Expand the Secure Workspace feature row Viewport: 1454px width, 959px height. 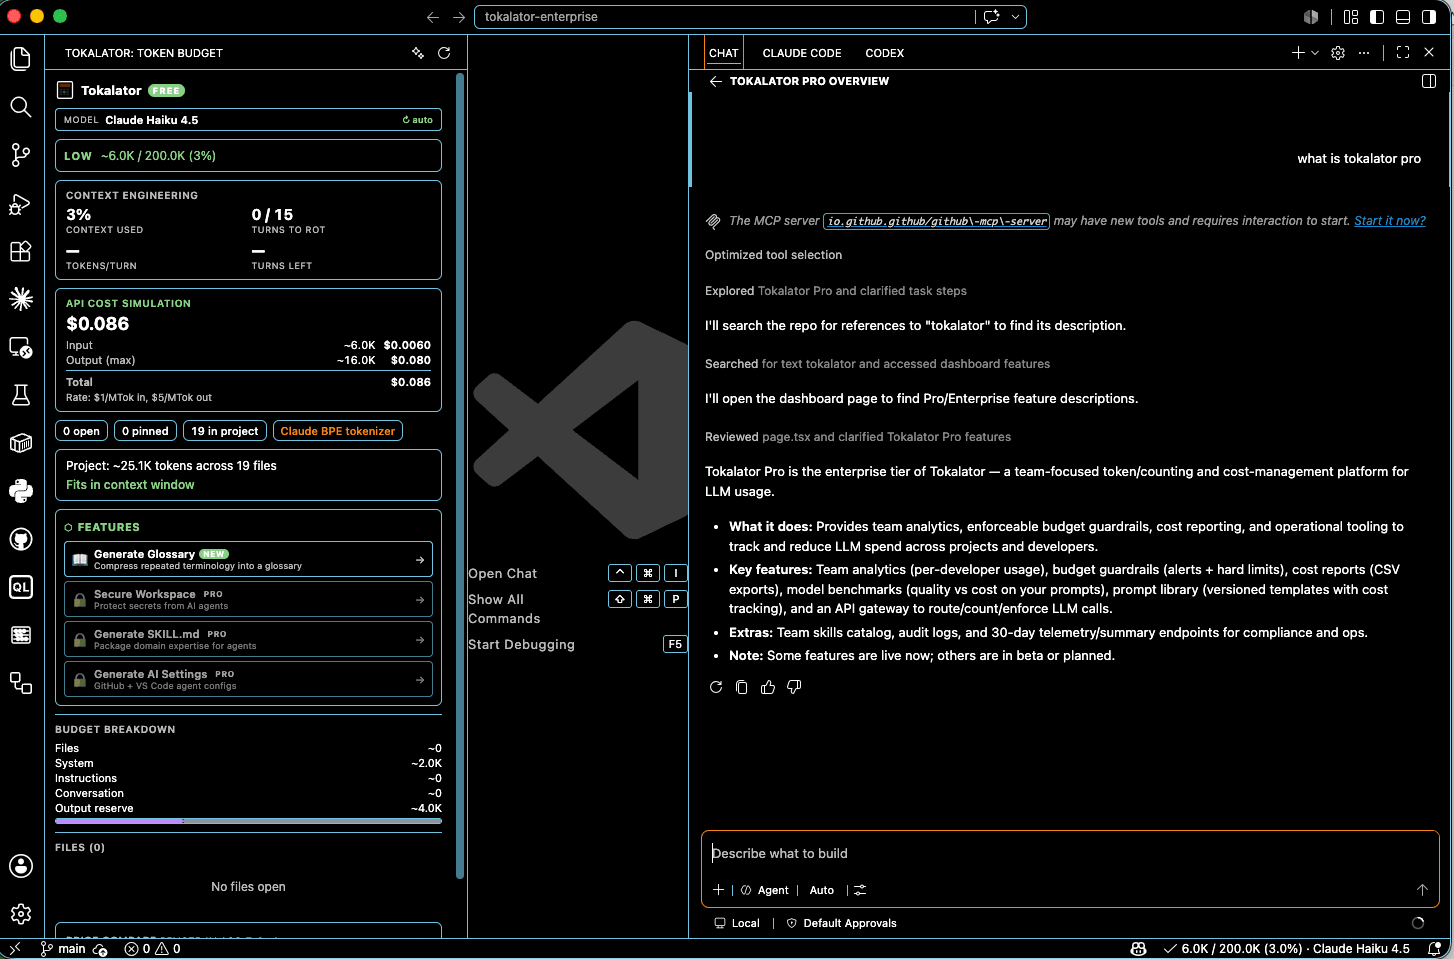point(248,600)
